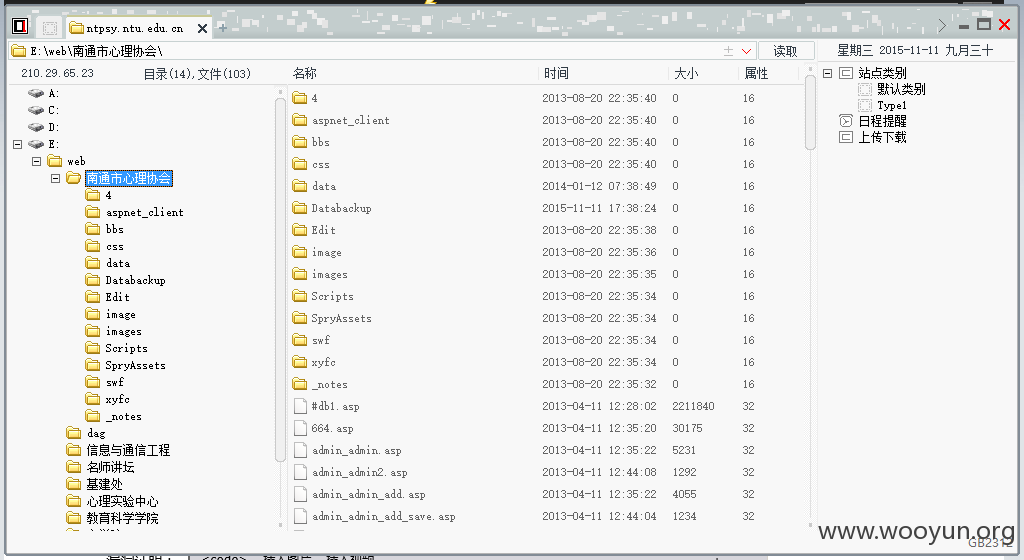Screen dimensions: 1024x560
Task: Sort by 属性 column header
Action: pyautogui.click(x=756, y=73)
